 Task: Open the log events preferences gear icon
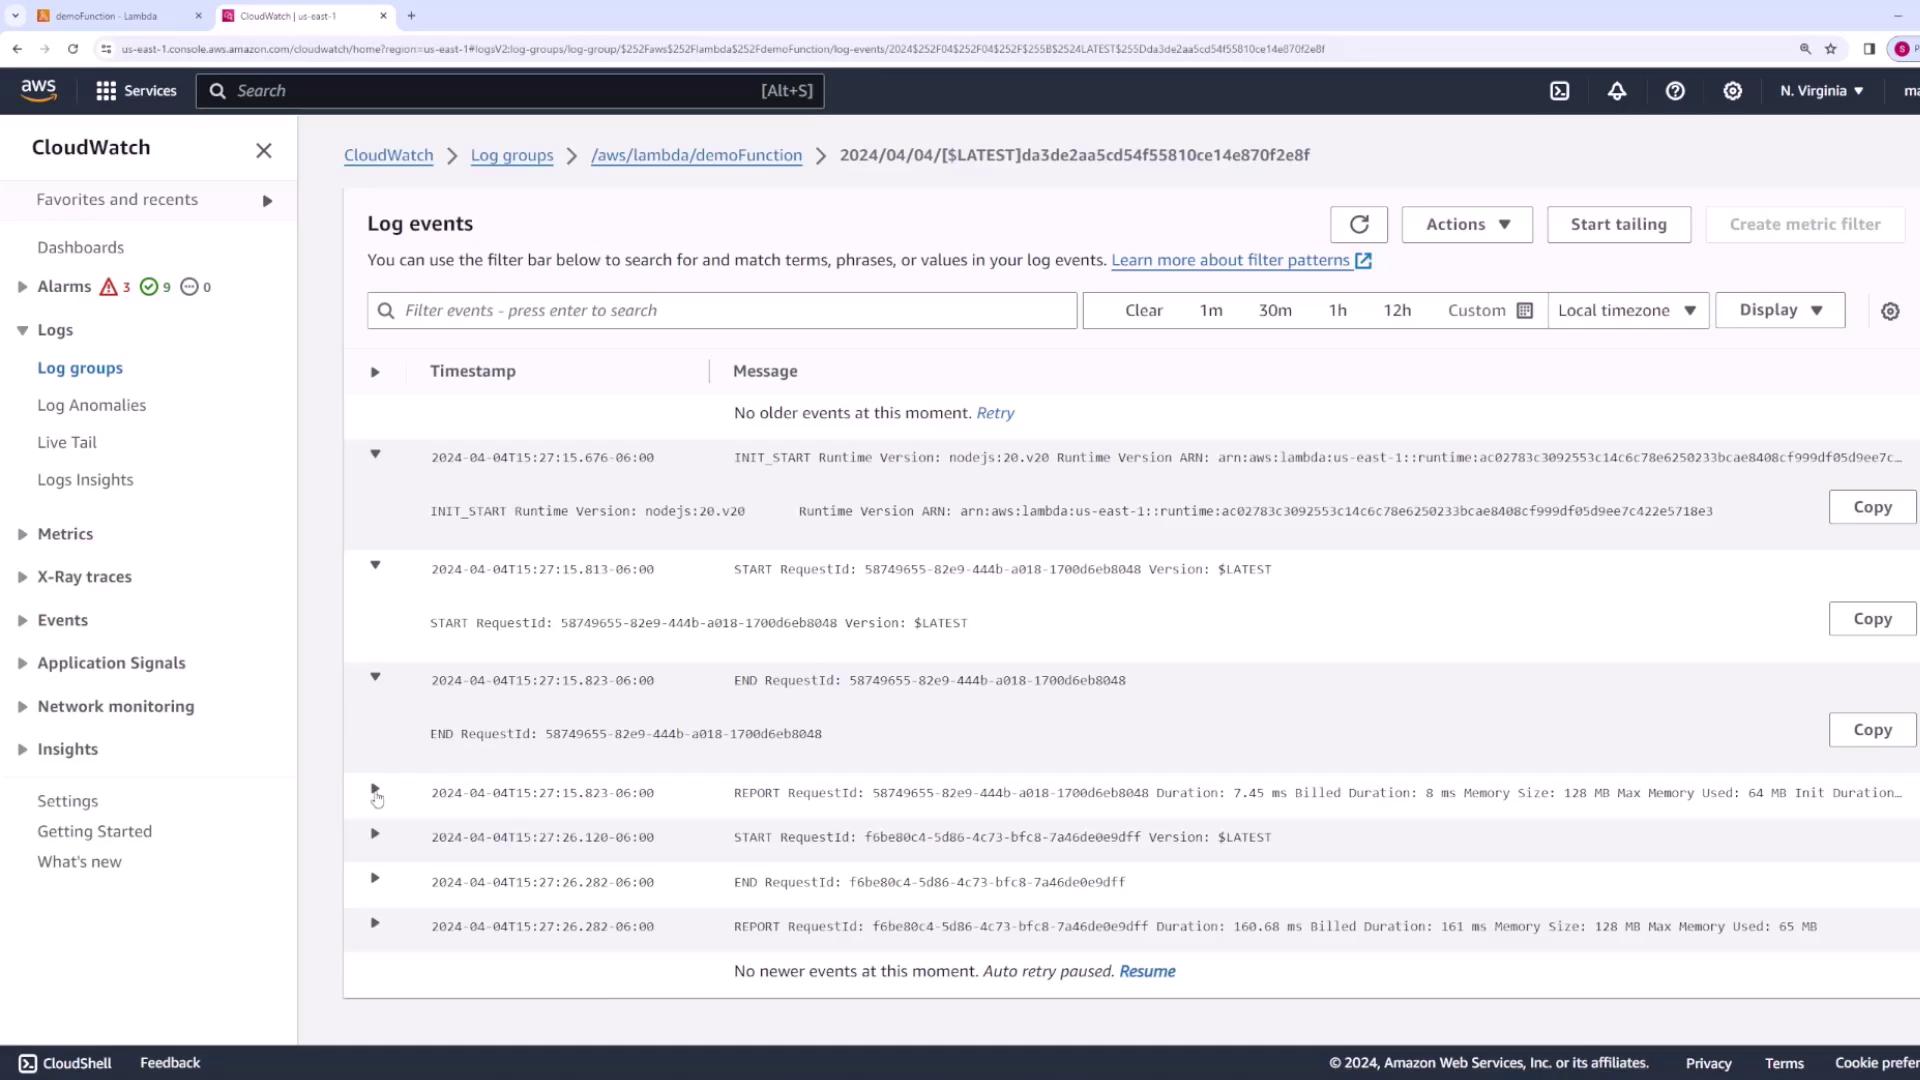click(x=1890, y=311)
